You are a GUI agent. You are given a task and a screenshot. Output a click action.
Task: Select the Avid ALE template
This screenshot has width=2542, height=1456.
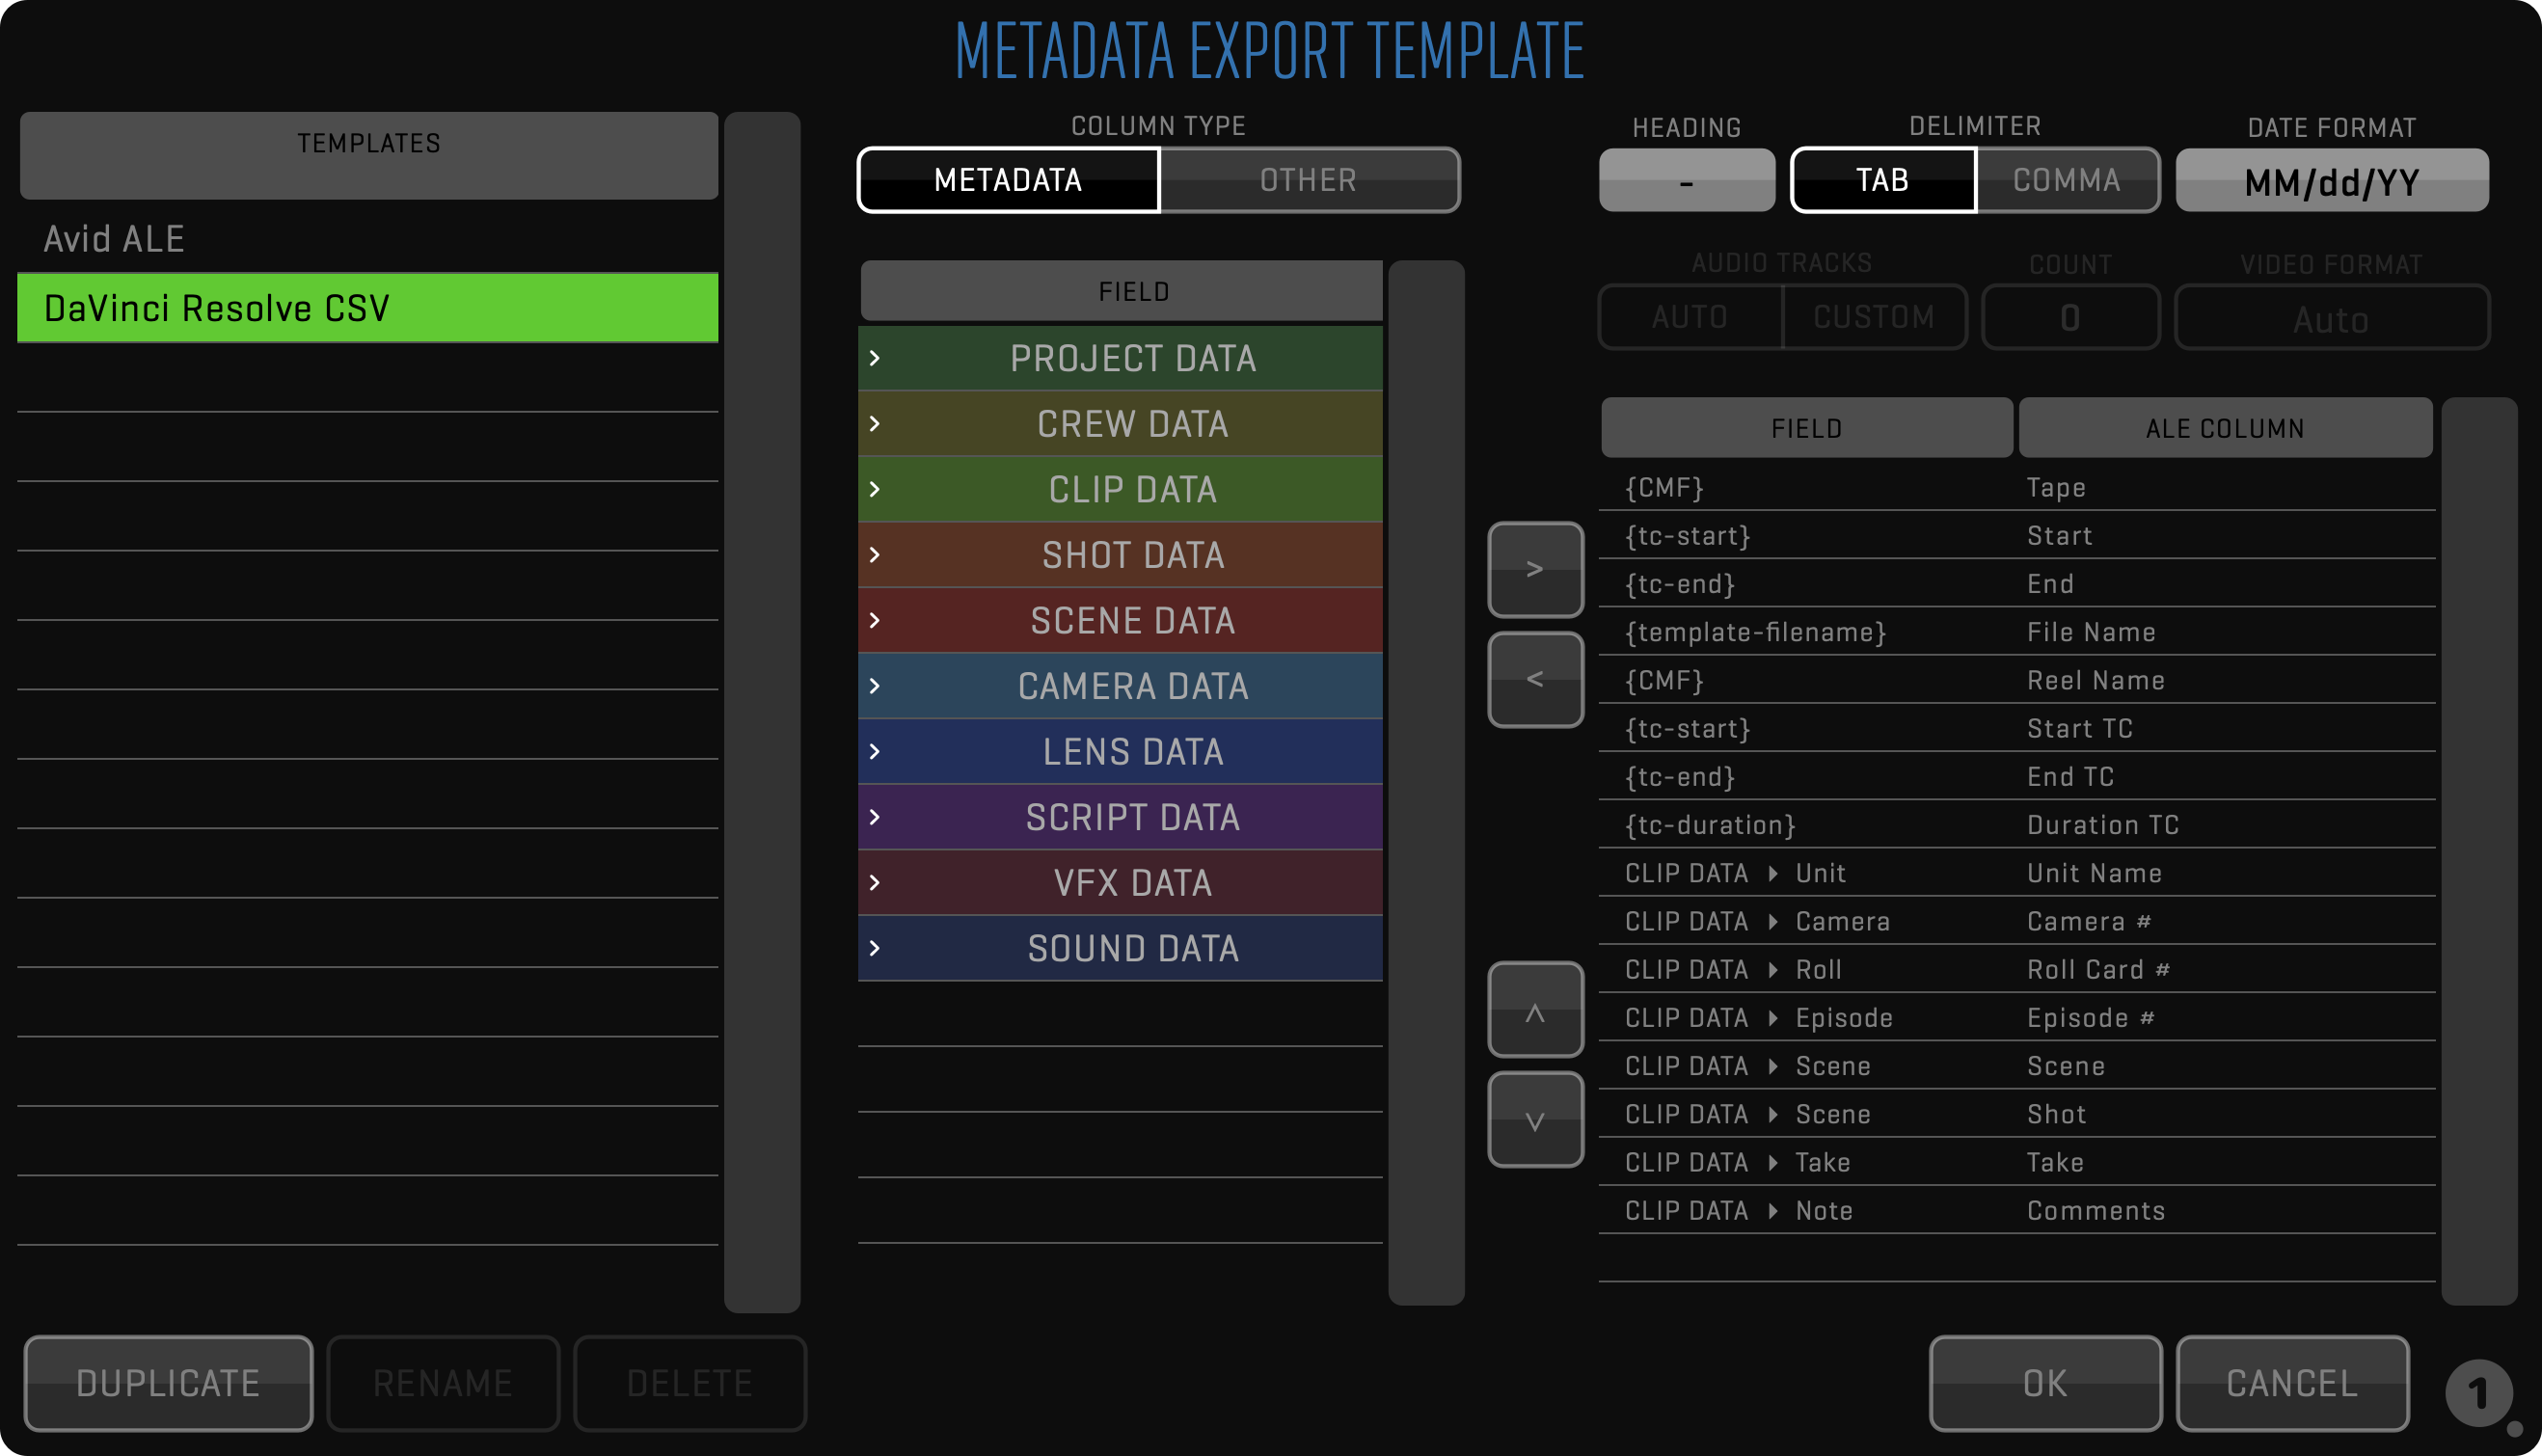click(368, 239)
